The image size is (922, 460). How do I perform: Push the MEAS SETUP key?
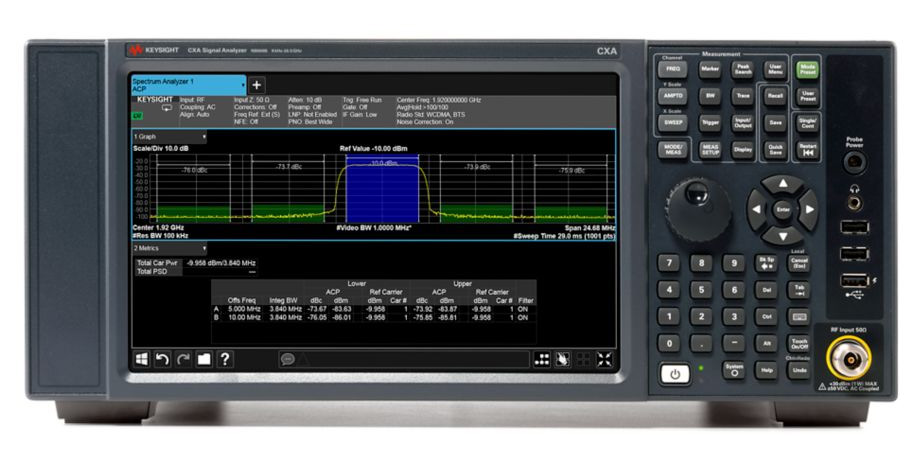pos(710,150)
